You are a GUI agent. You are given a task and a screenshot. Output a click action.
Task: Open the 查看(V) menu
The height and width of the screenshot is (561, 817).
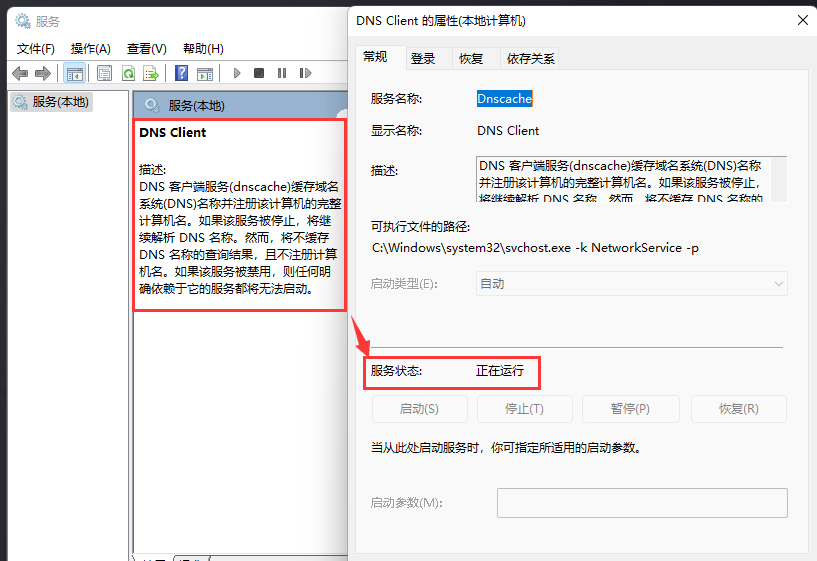(146, 48)
